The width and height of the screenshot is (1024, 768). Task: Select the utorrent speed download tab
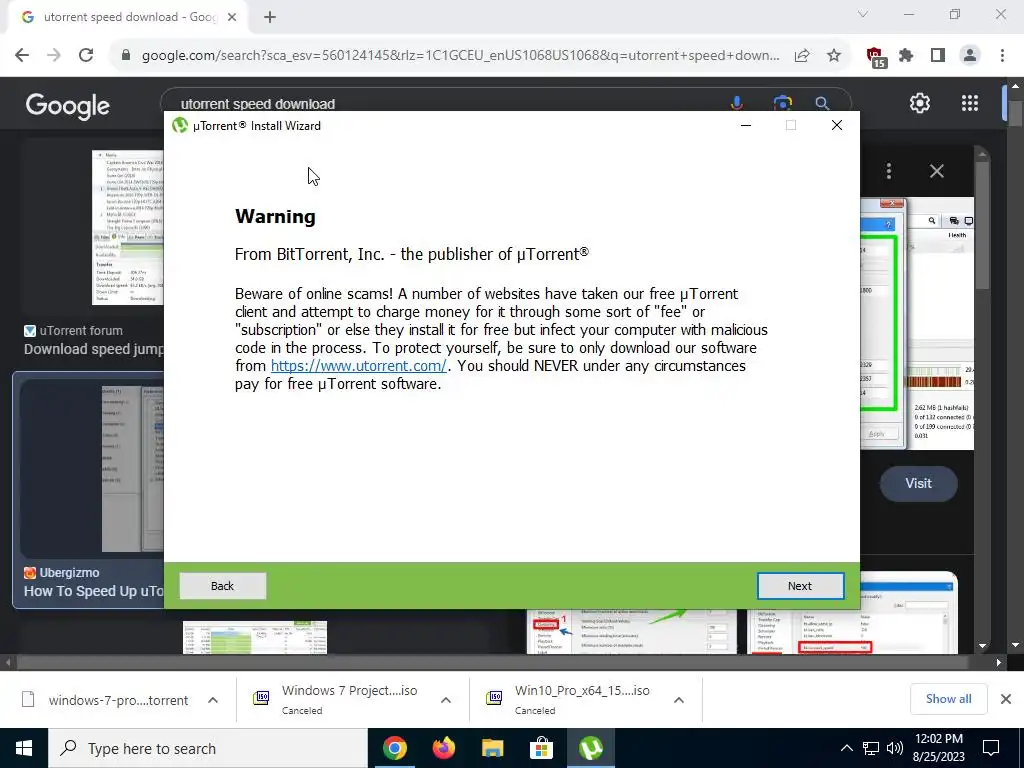coord(127,18)
